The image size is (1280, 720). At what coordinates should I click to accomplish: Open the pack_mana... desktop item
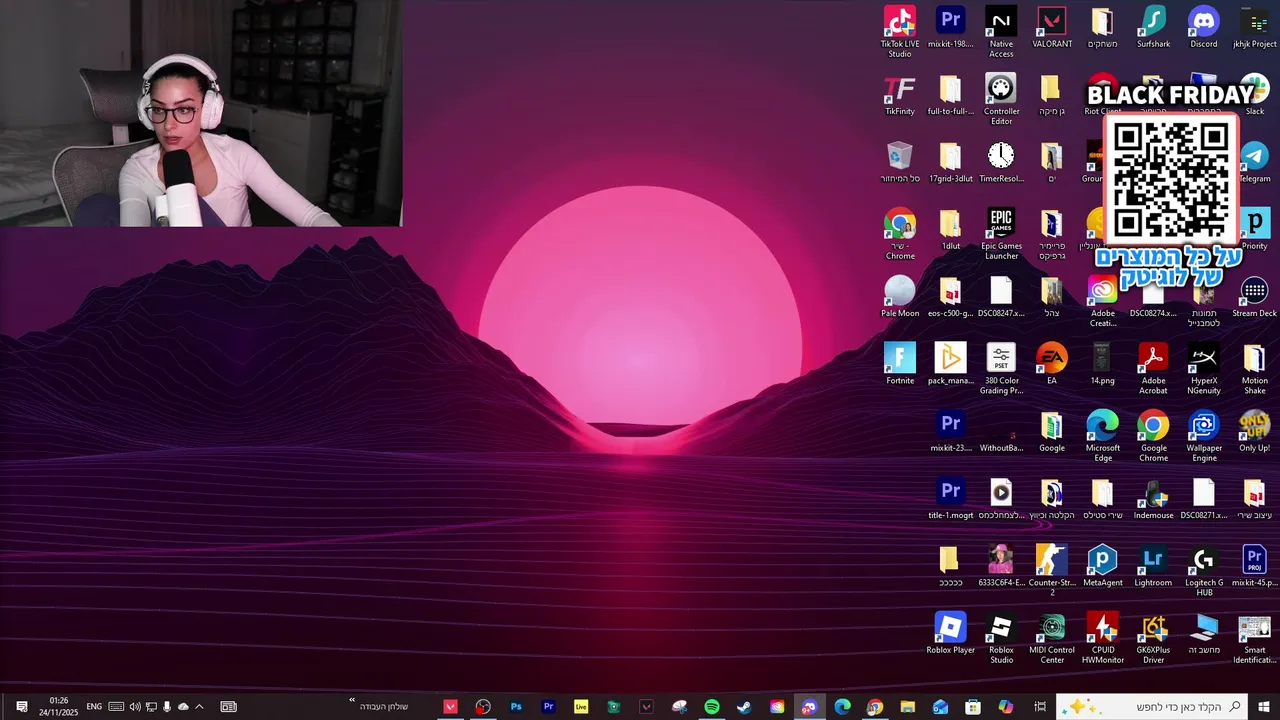click(950, 364)
